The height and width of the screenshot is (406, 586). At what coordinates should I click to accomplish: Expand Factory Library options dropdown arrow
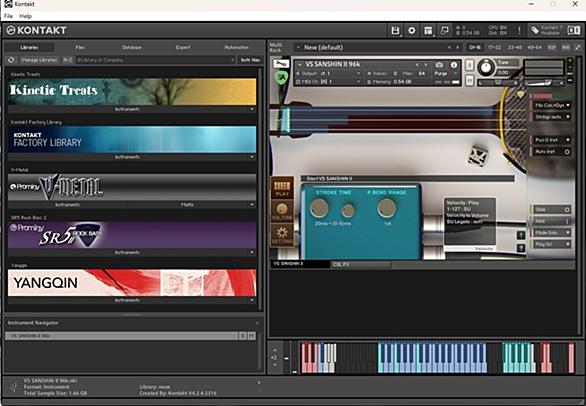[x=252, y=157]
